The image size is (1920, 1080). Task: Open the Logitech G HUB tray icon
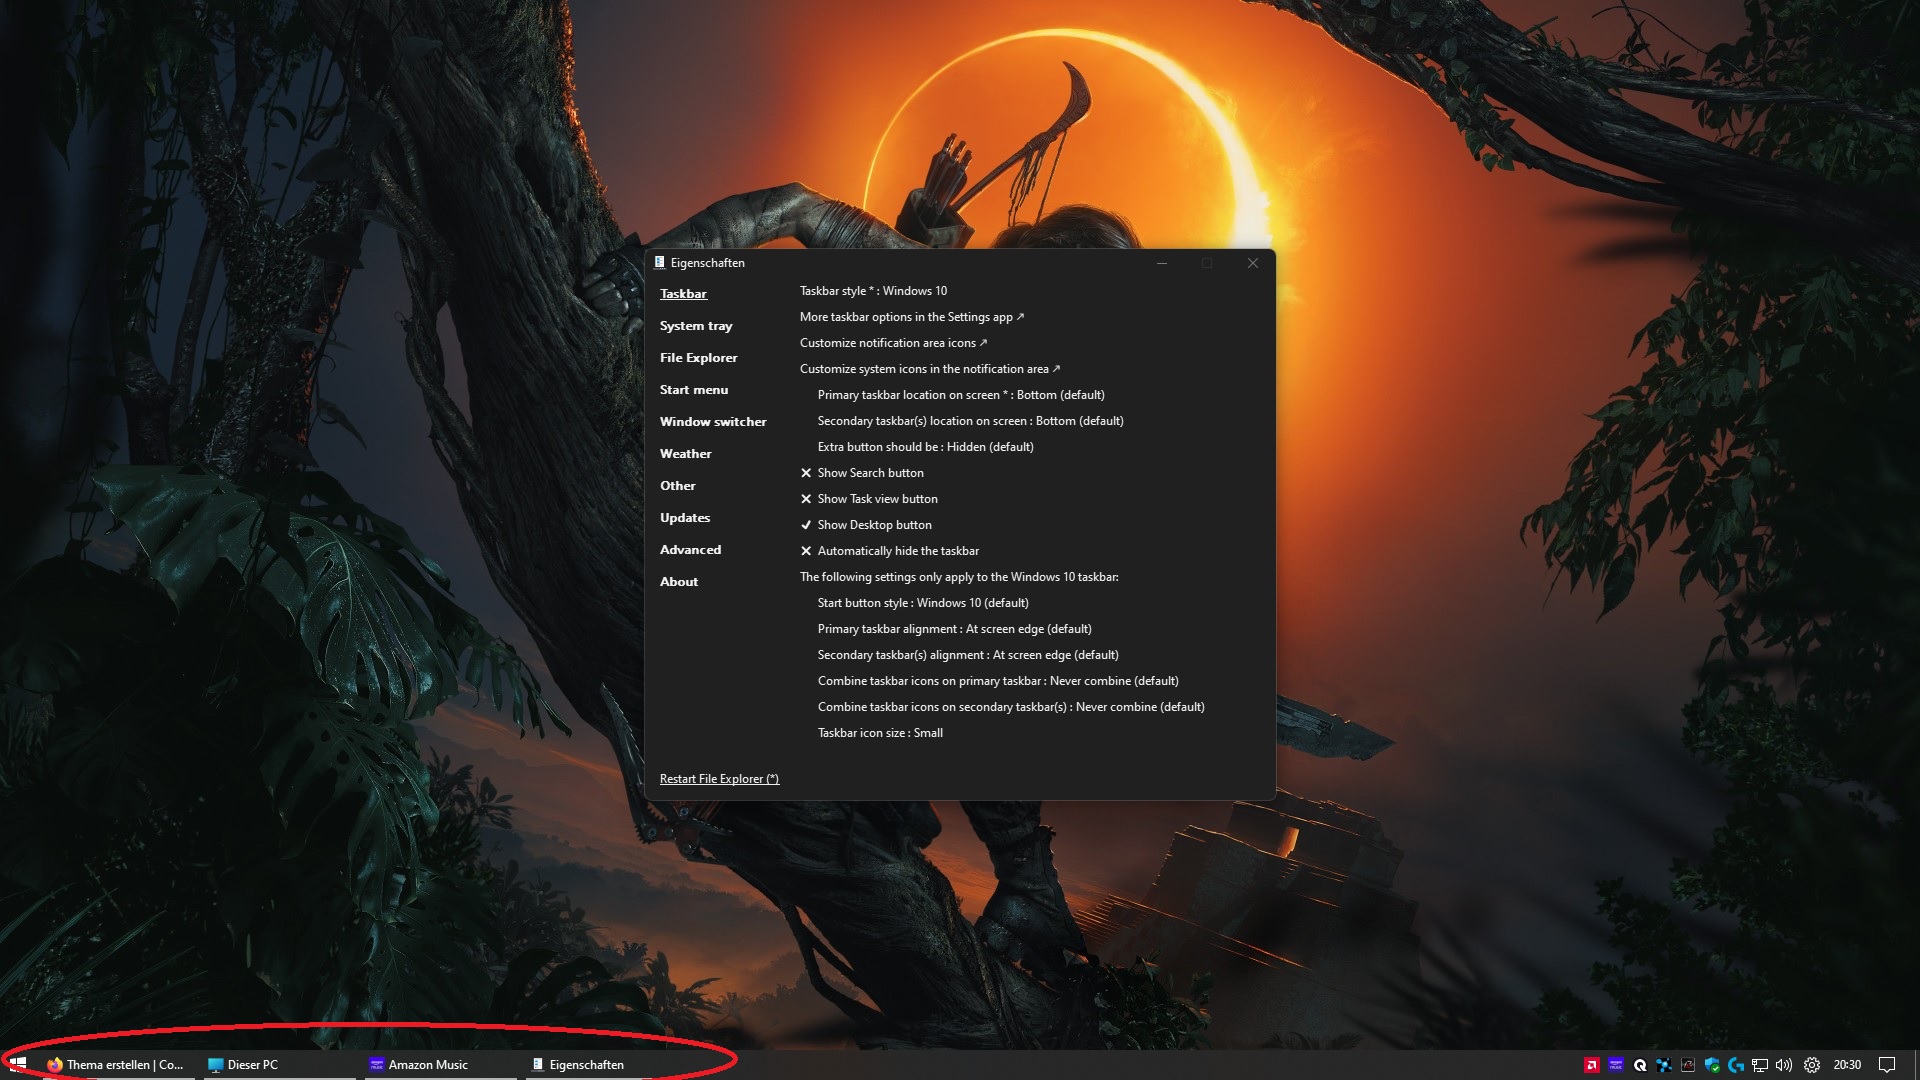[x=1736, y=1065]
